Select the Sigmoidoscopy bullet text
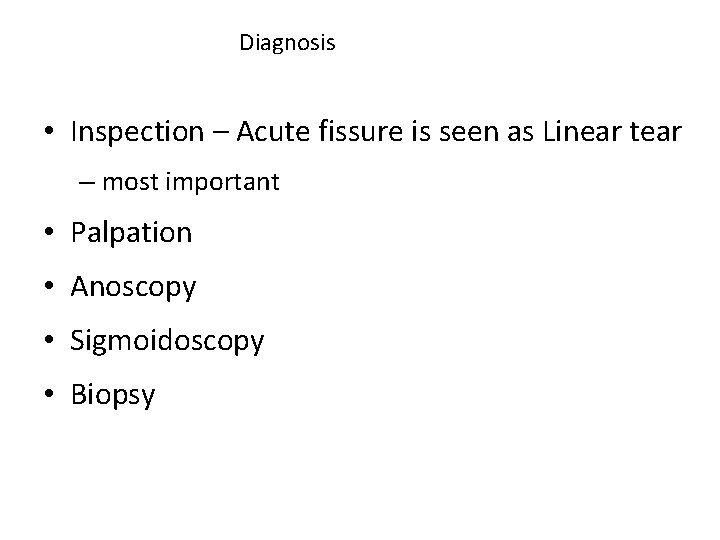Viewport: 720px width, 540px height. click(167, 342)
